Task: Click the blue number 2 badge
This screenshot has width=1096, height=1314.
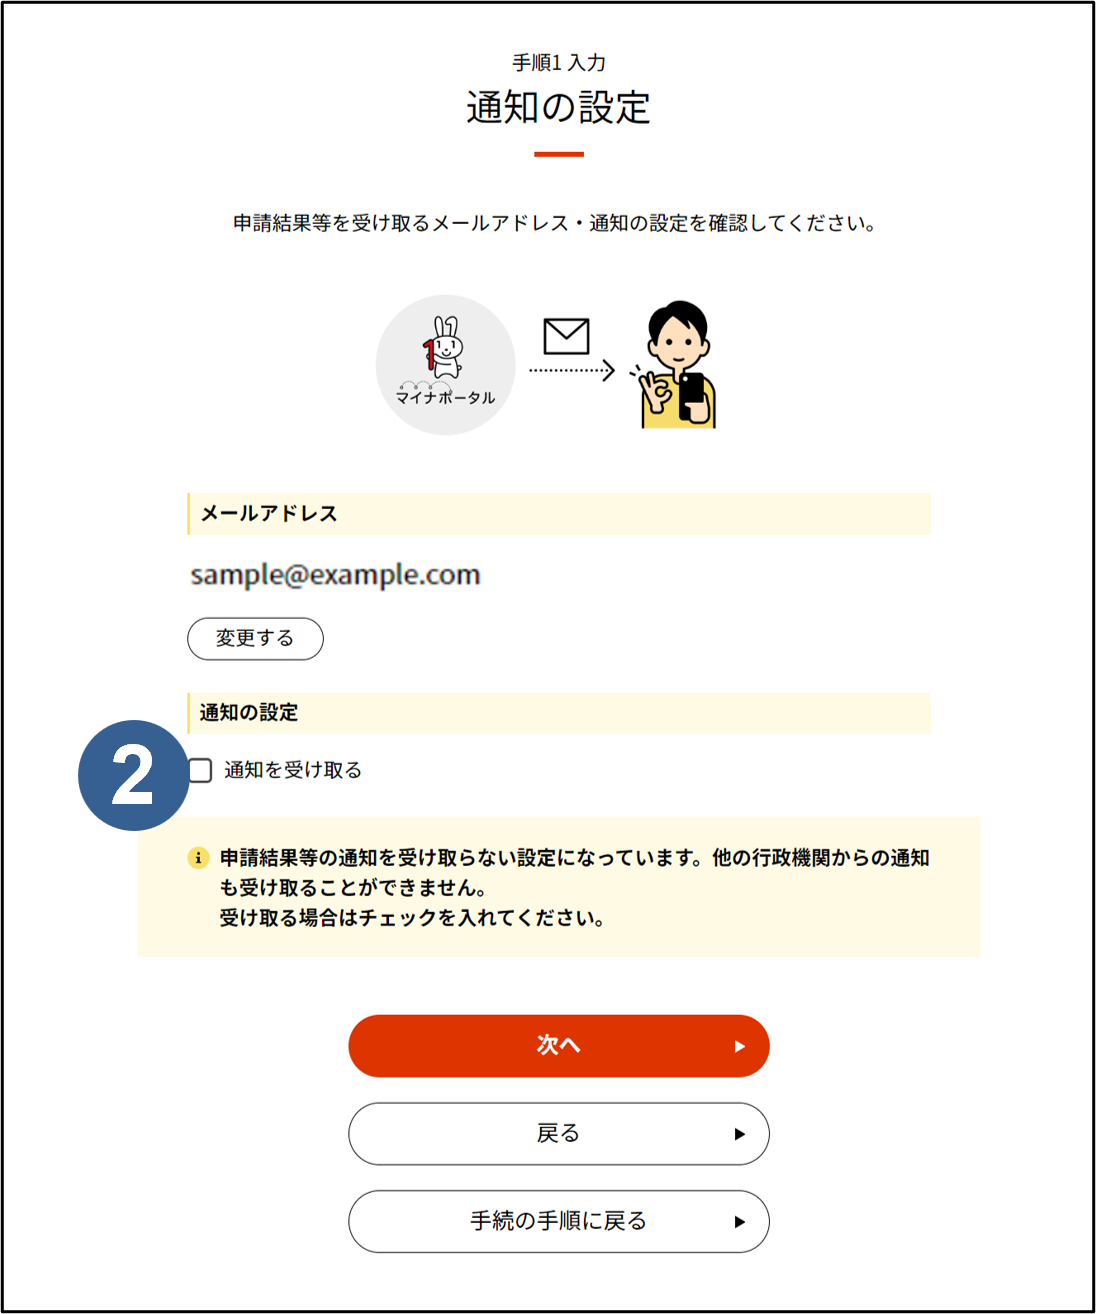Action: pyautogui.click(x=133, y=775)
